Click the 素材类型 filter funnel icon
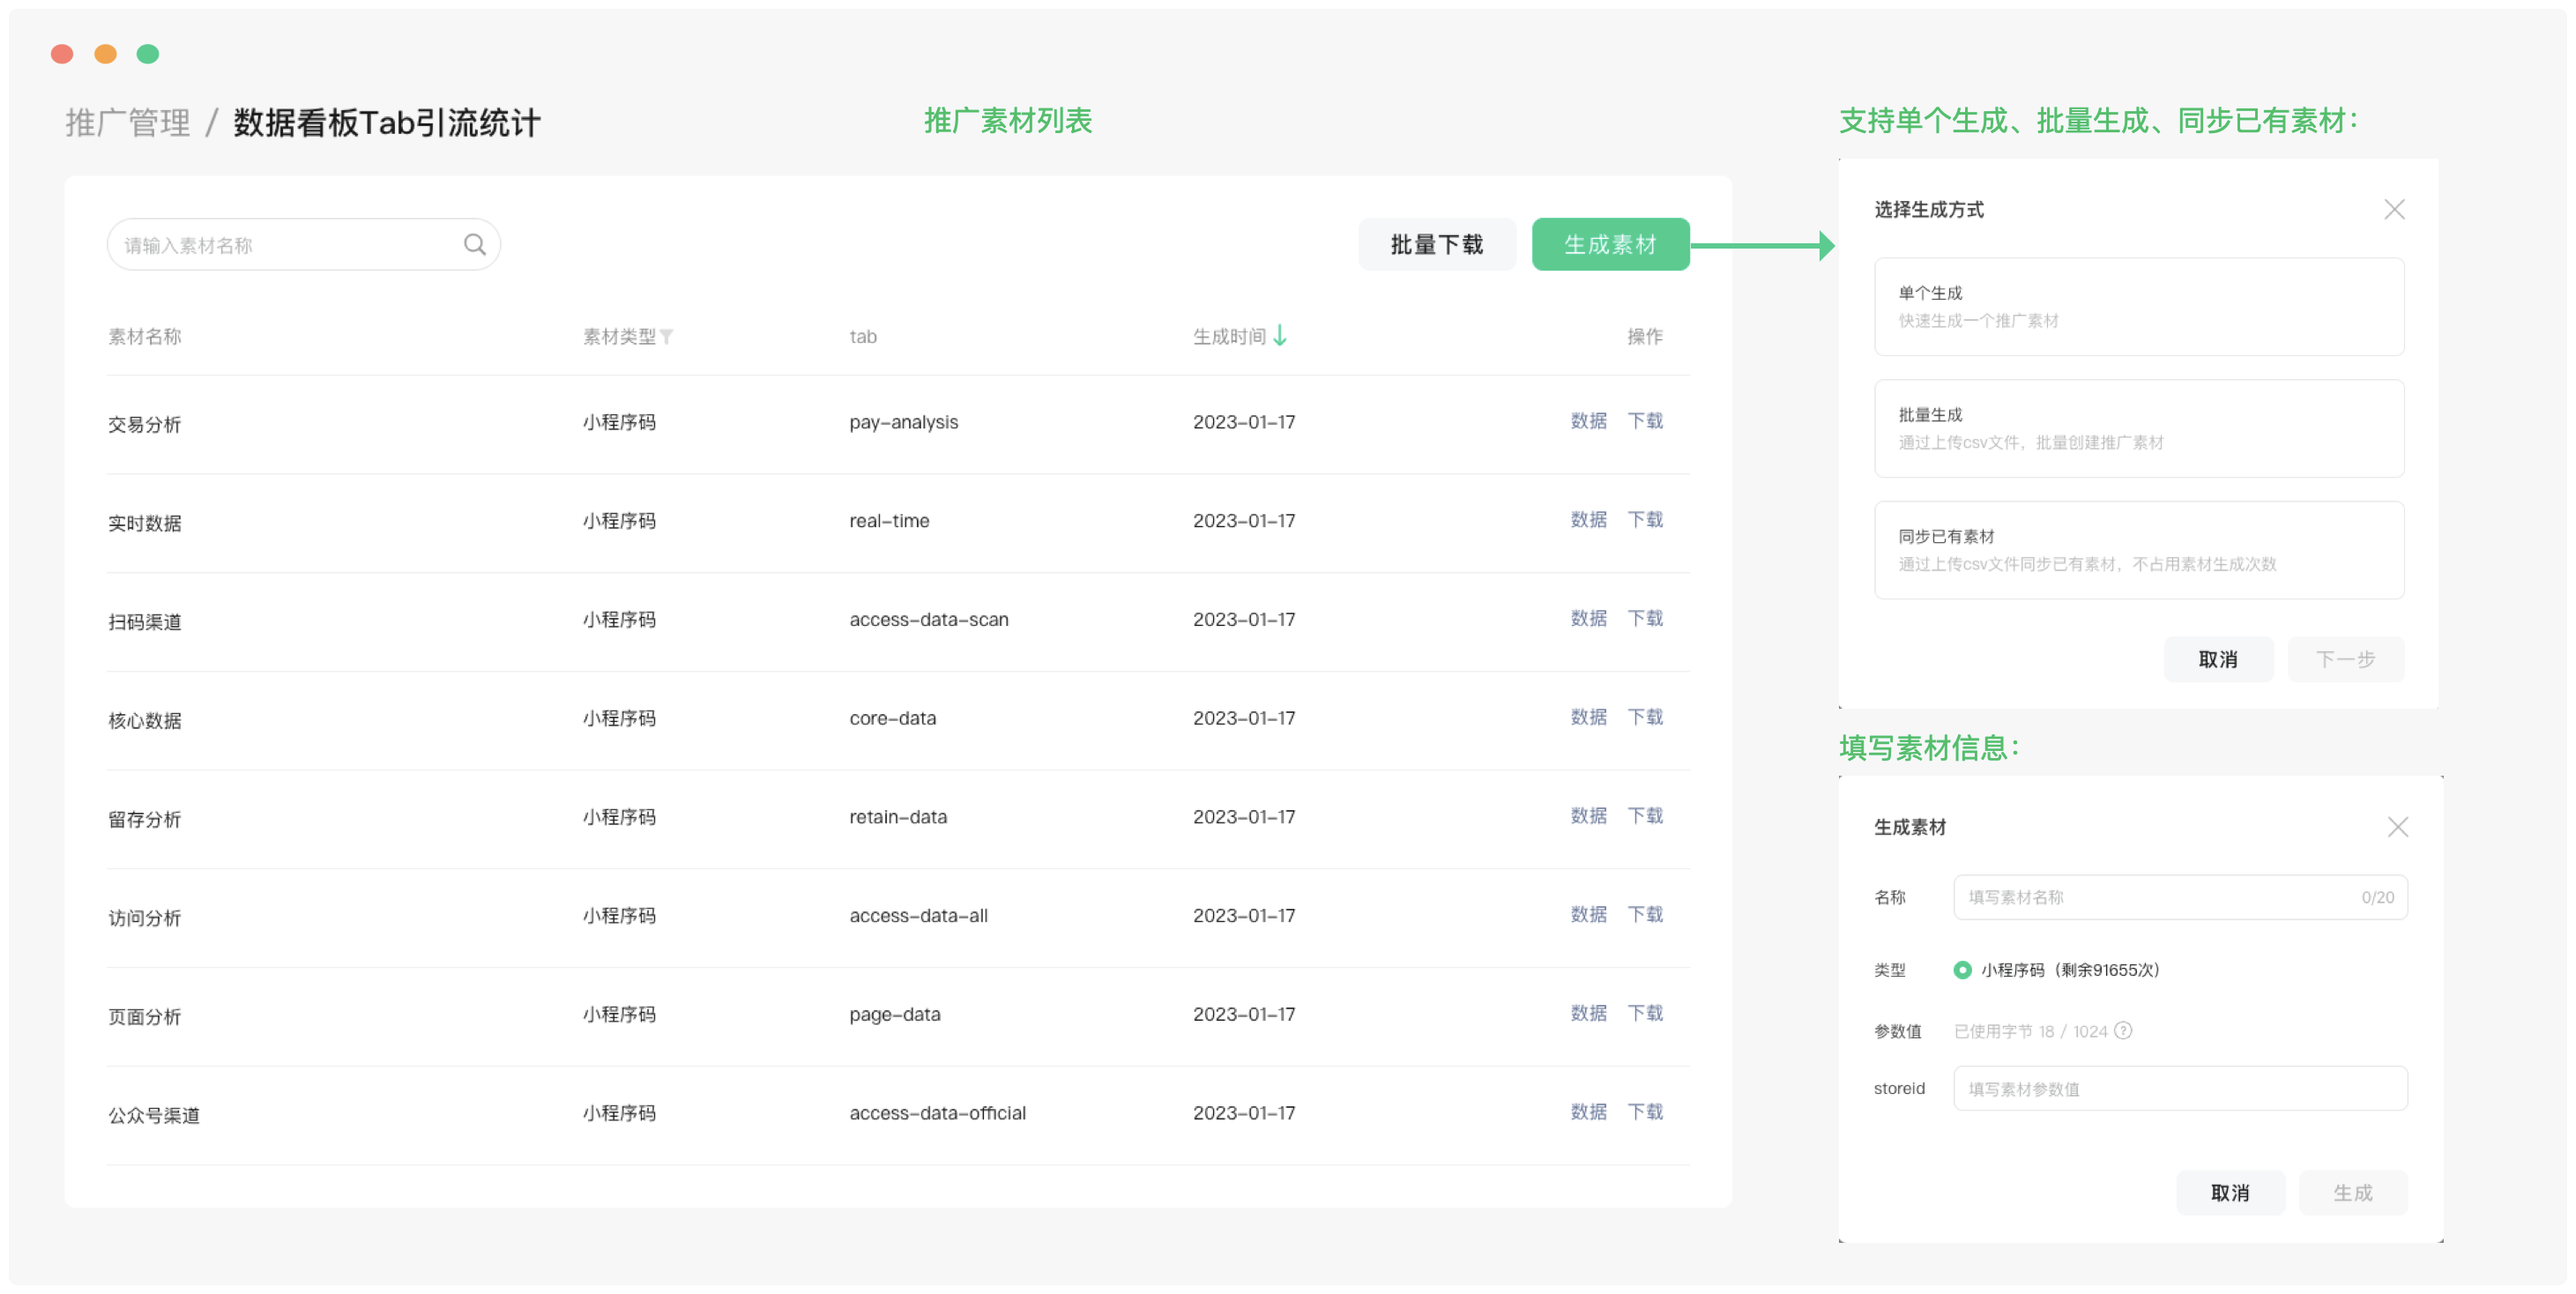The height and width of the screenshot is (1294, 2576). coord(667,337)
